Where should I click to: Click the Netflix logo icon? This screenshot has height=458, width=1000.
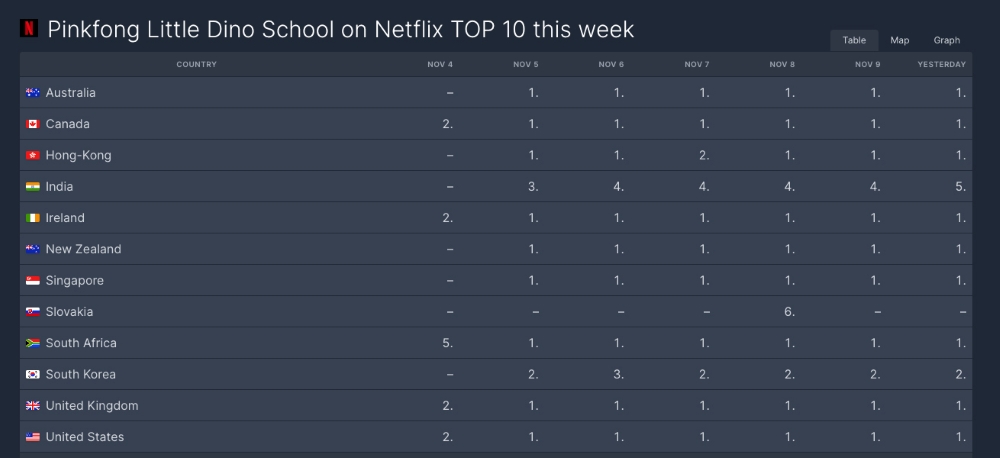(29, 28)
